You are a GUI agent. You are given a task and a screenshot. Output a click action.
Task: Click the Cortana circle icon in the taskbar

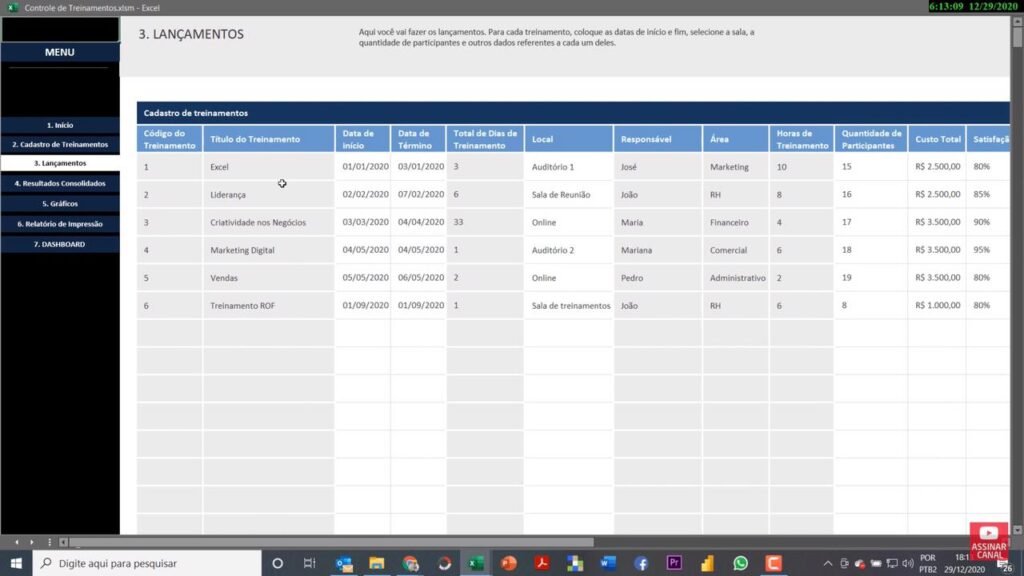click(278, 563)
